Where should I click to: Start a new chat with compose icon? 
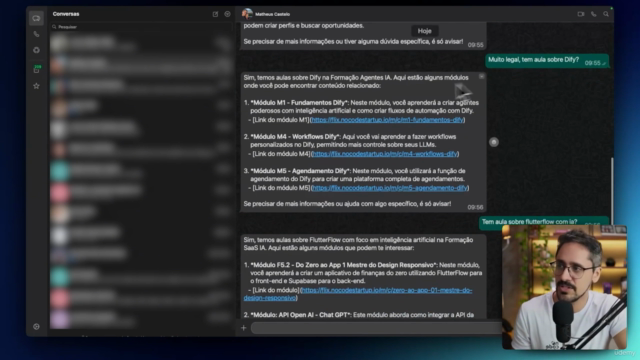216,14
